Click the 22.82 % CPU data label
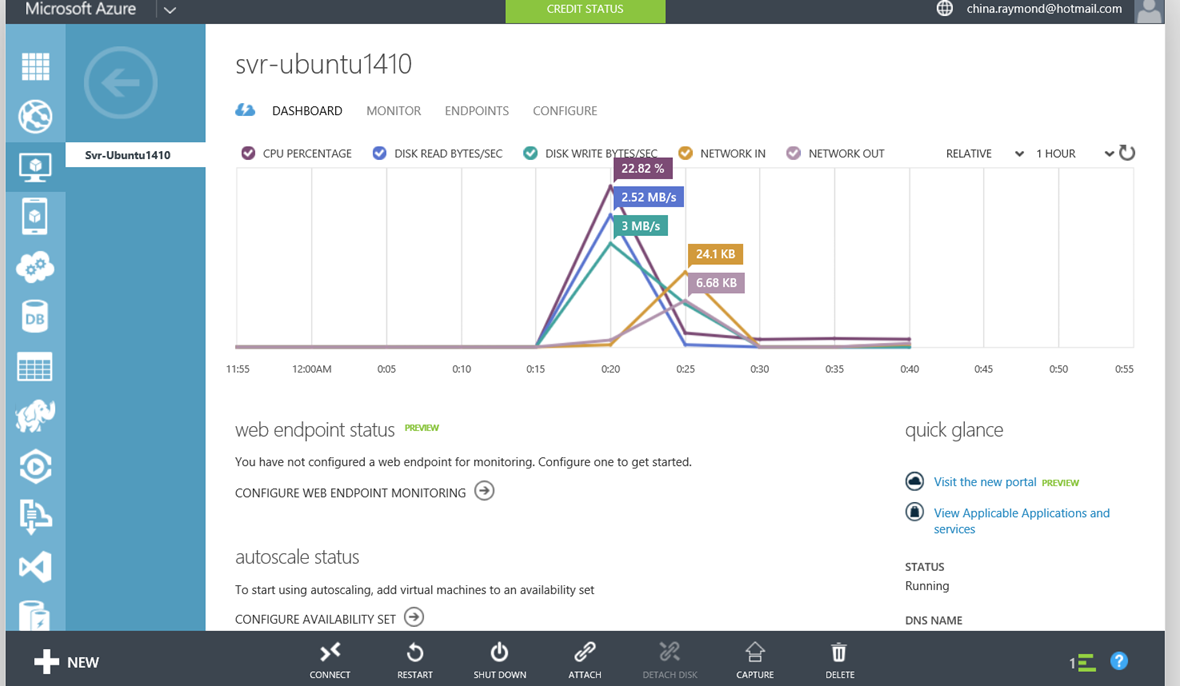1180x686 pixels. pyautogui.click(x=643, y=168)
